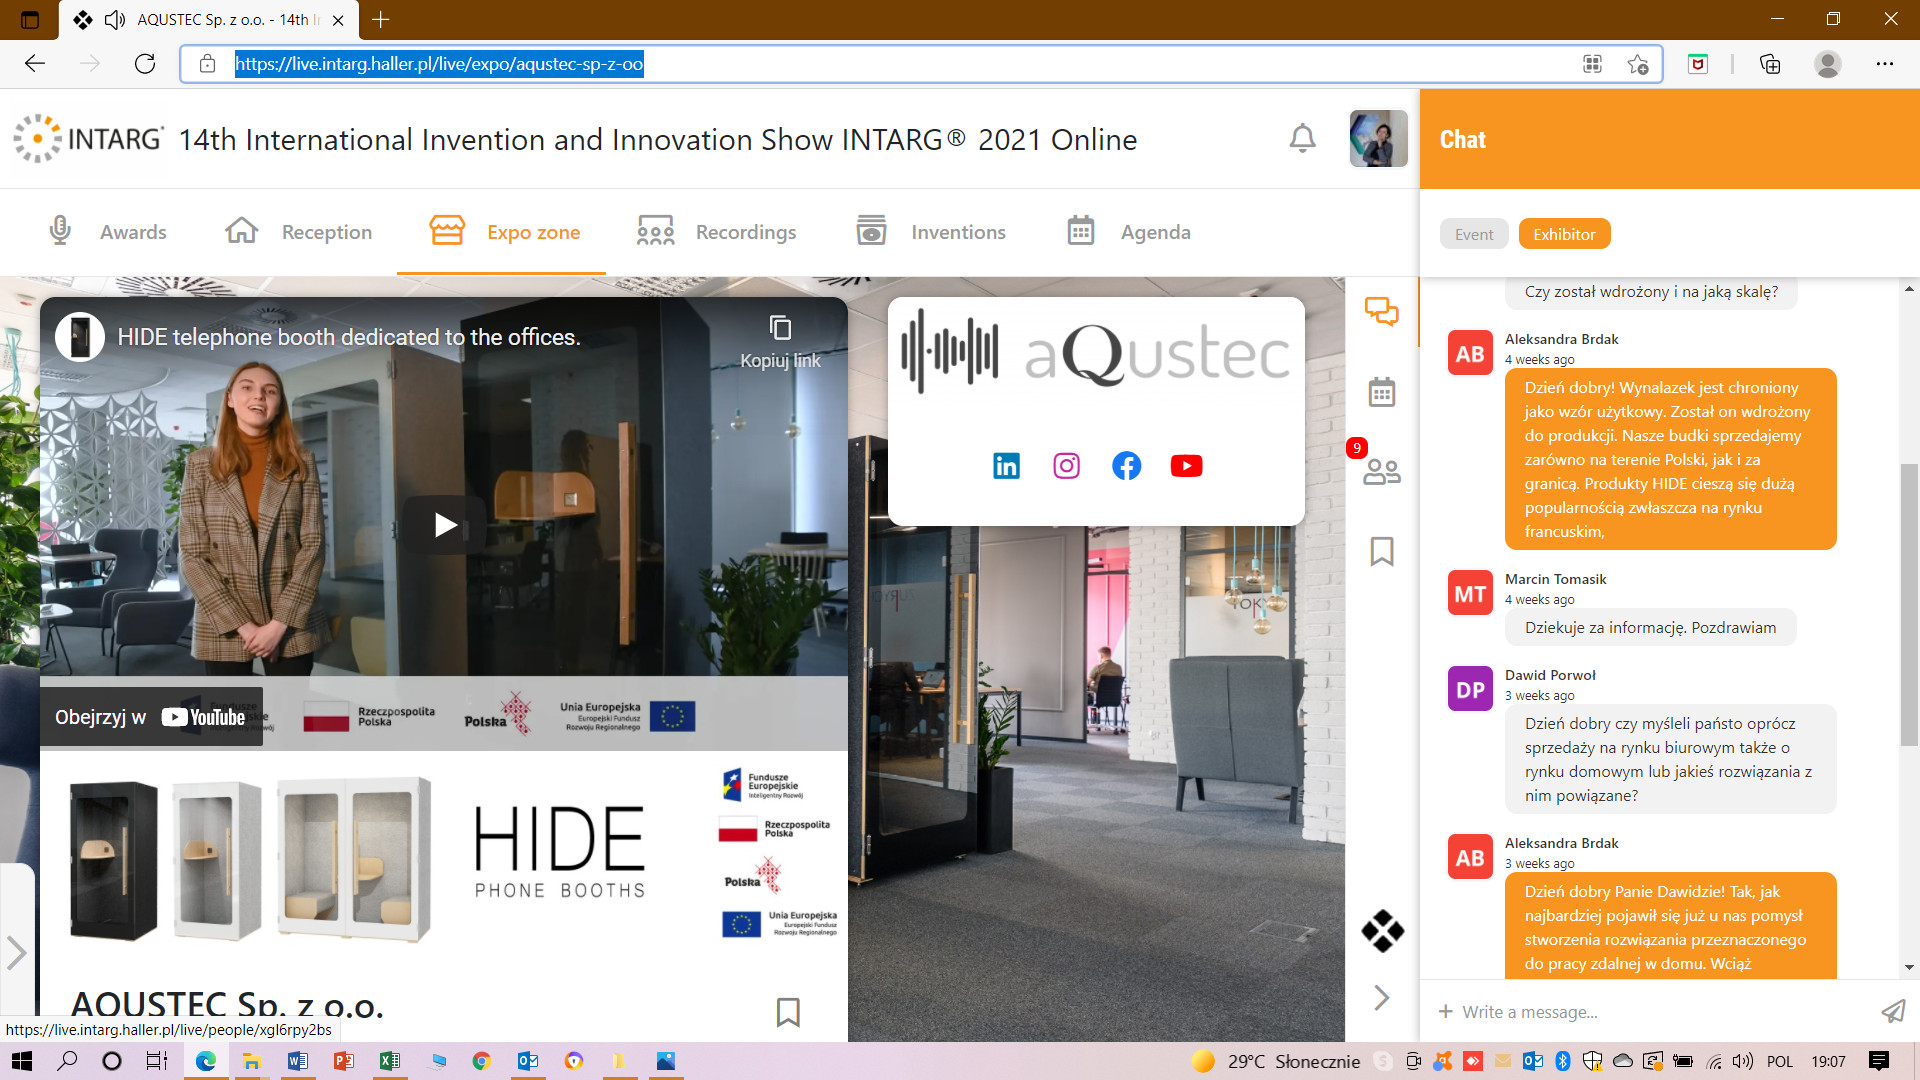This screenshot has width=1920, height=1080.
Task: Open Aqustec LinkedIn page
Action: point(1006,466)
